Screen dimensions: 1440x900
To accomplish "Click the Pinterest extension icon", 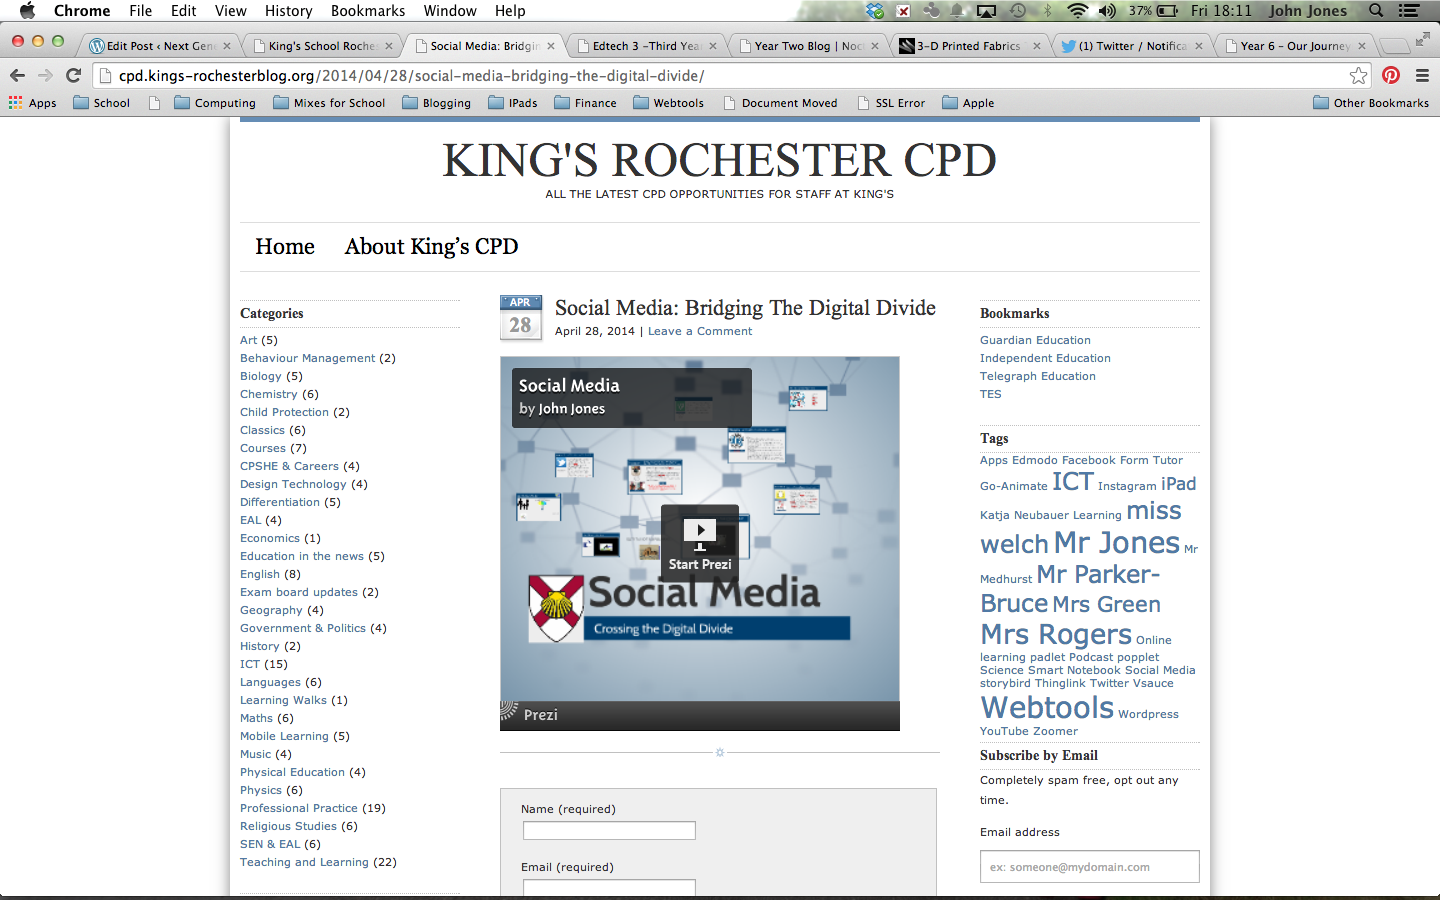I will (x=1391, y=75).
